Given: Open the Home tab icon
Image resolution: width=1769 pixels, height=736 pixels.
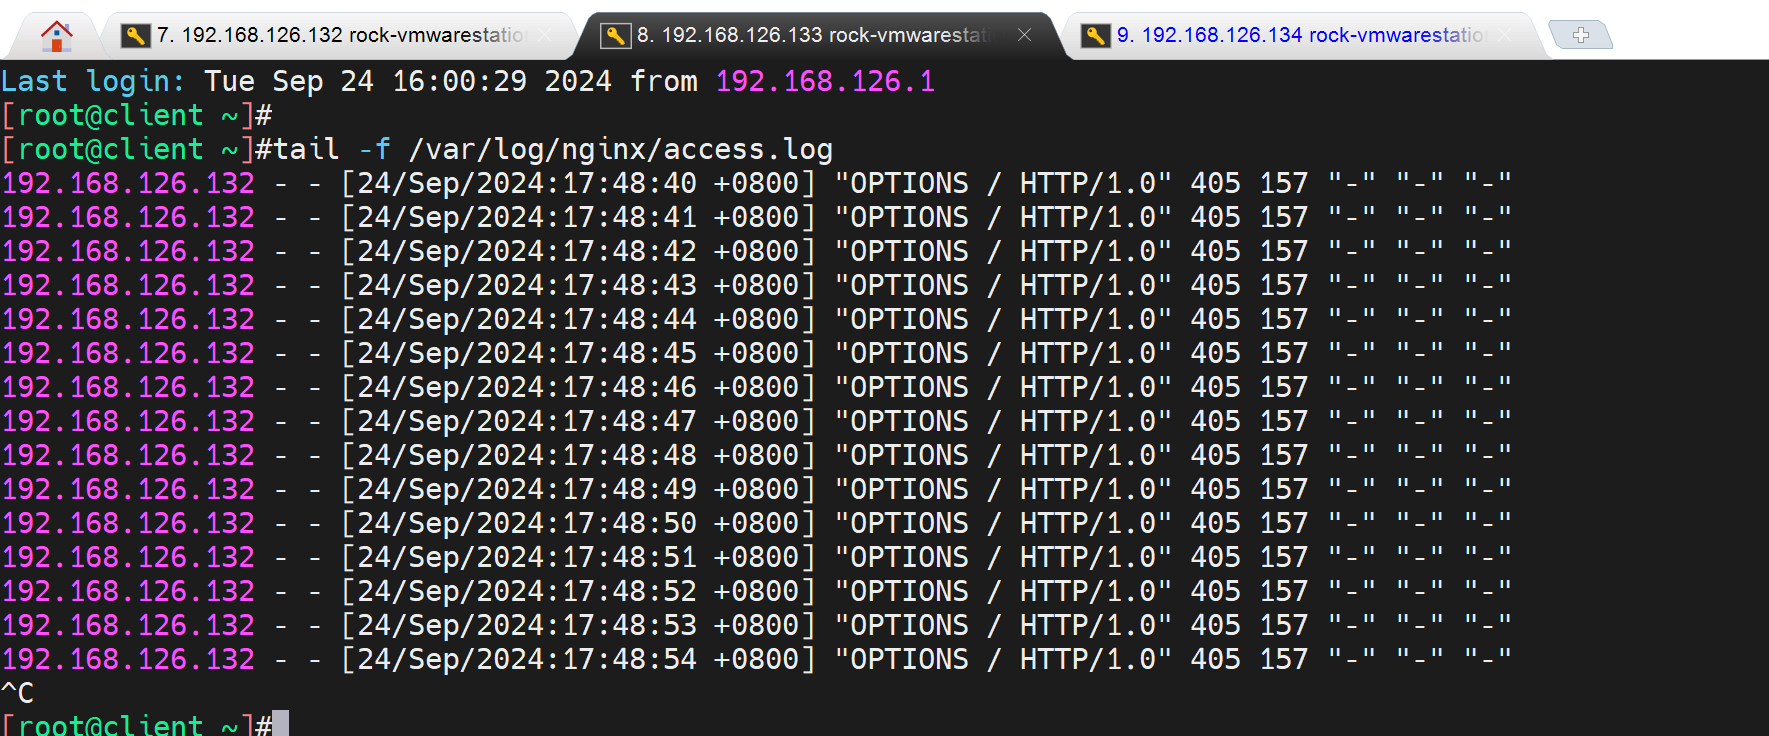Looking at the screenshot, I should 57,36.
